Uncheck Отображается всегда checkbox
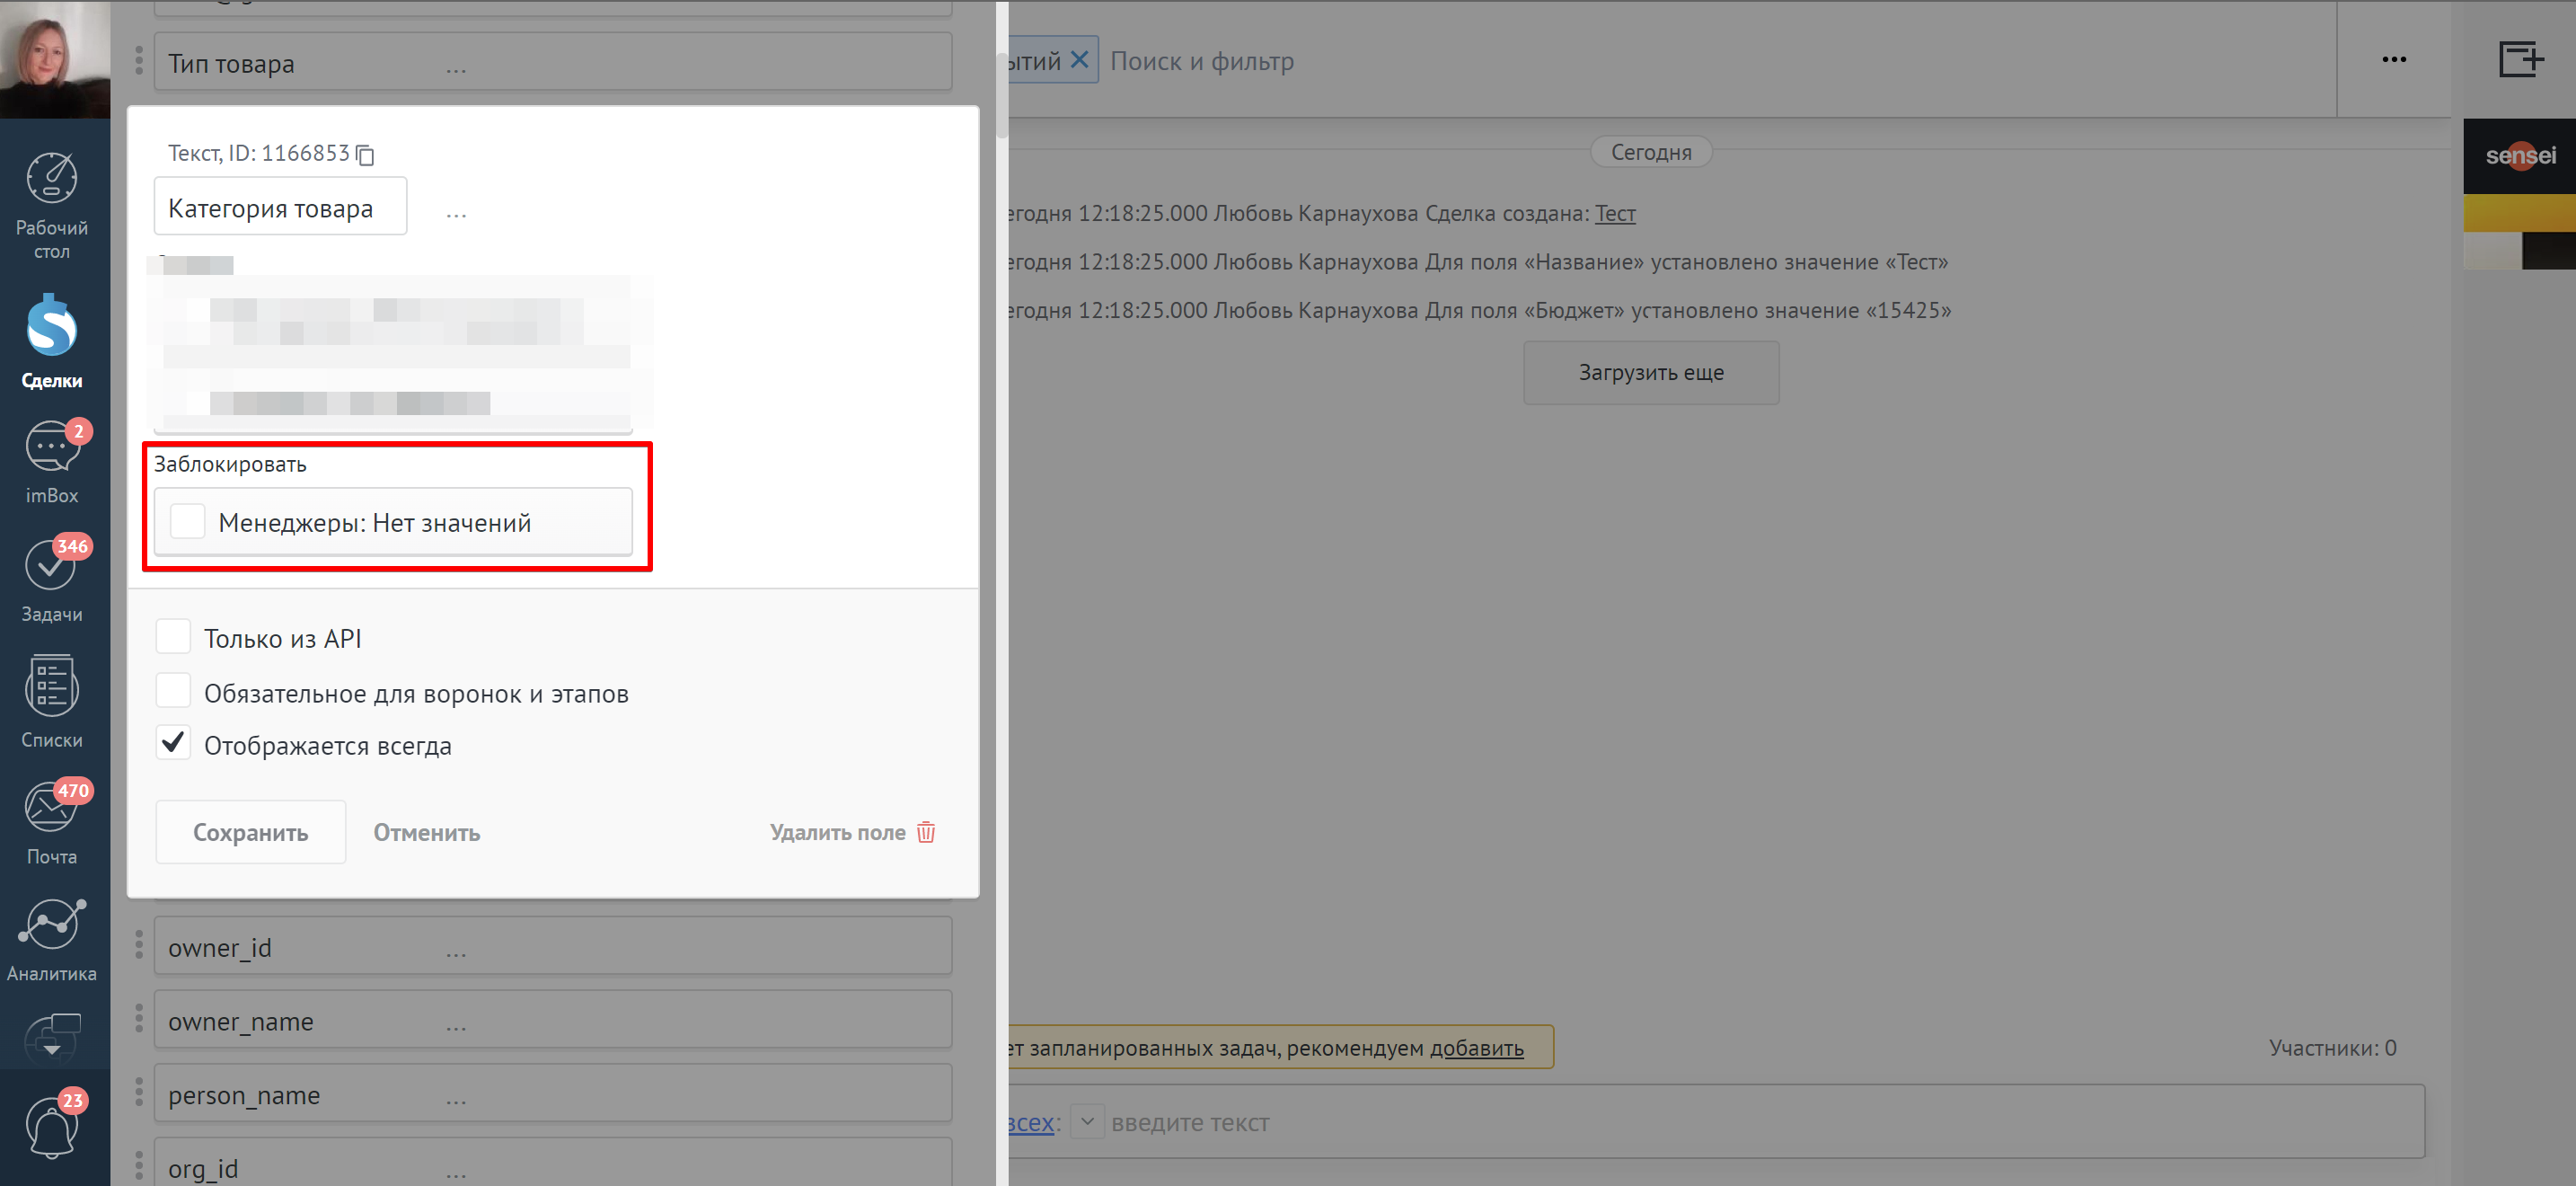The height and width of the screenshot is (1186, 2576). coord(173,743)
